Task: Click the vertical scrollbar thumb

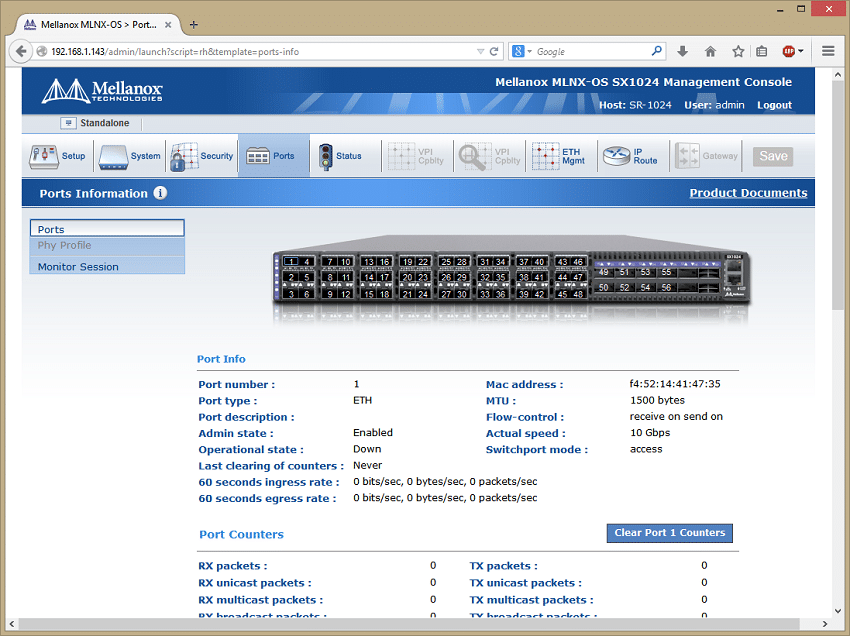Action: pyautogui.click(x=838, y=195)
